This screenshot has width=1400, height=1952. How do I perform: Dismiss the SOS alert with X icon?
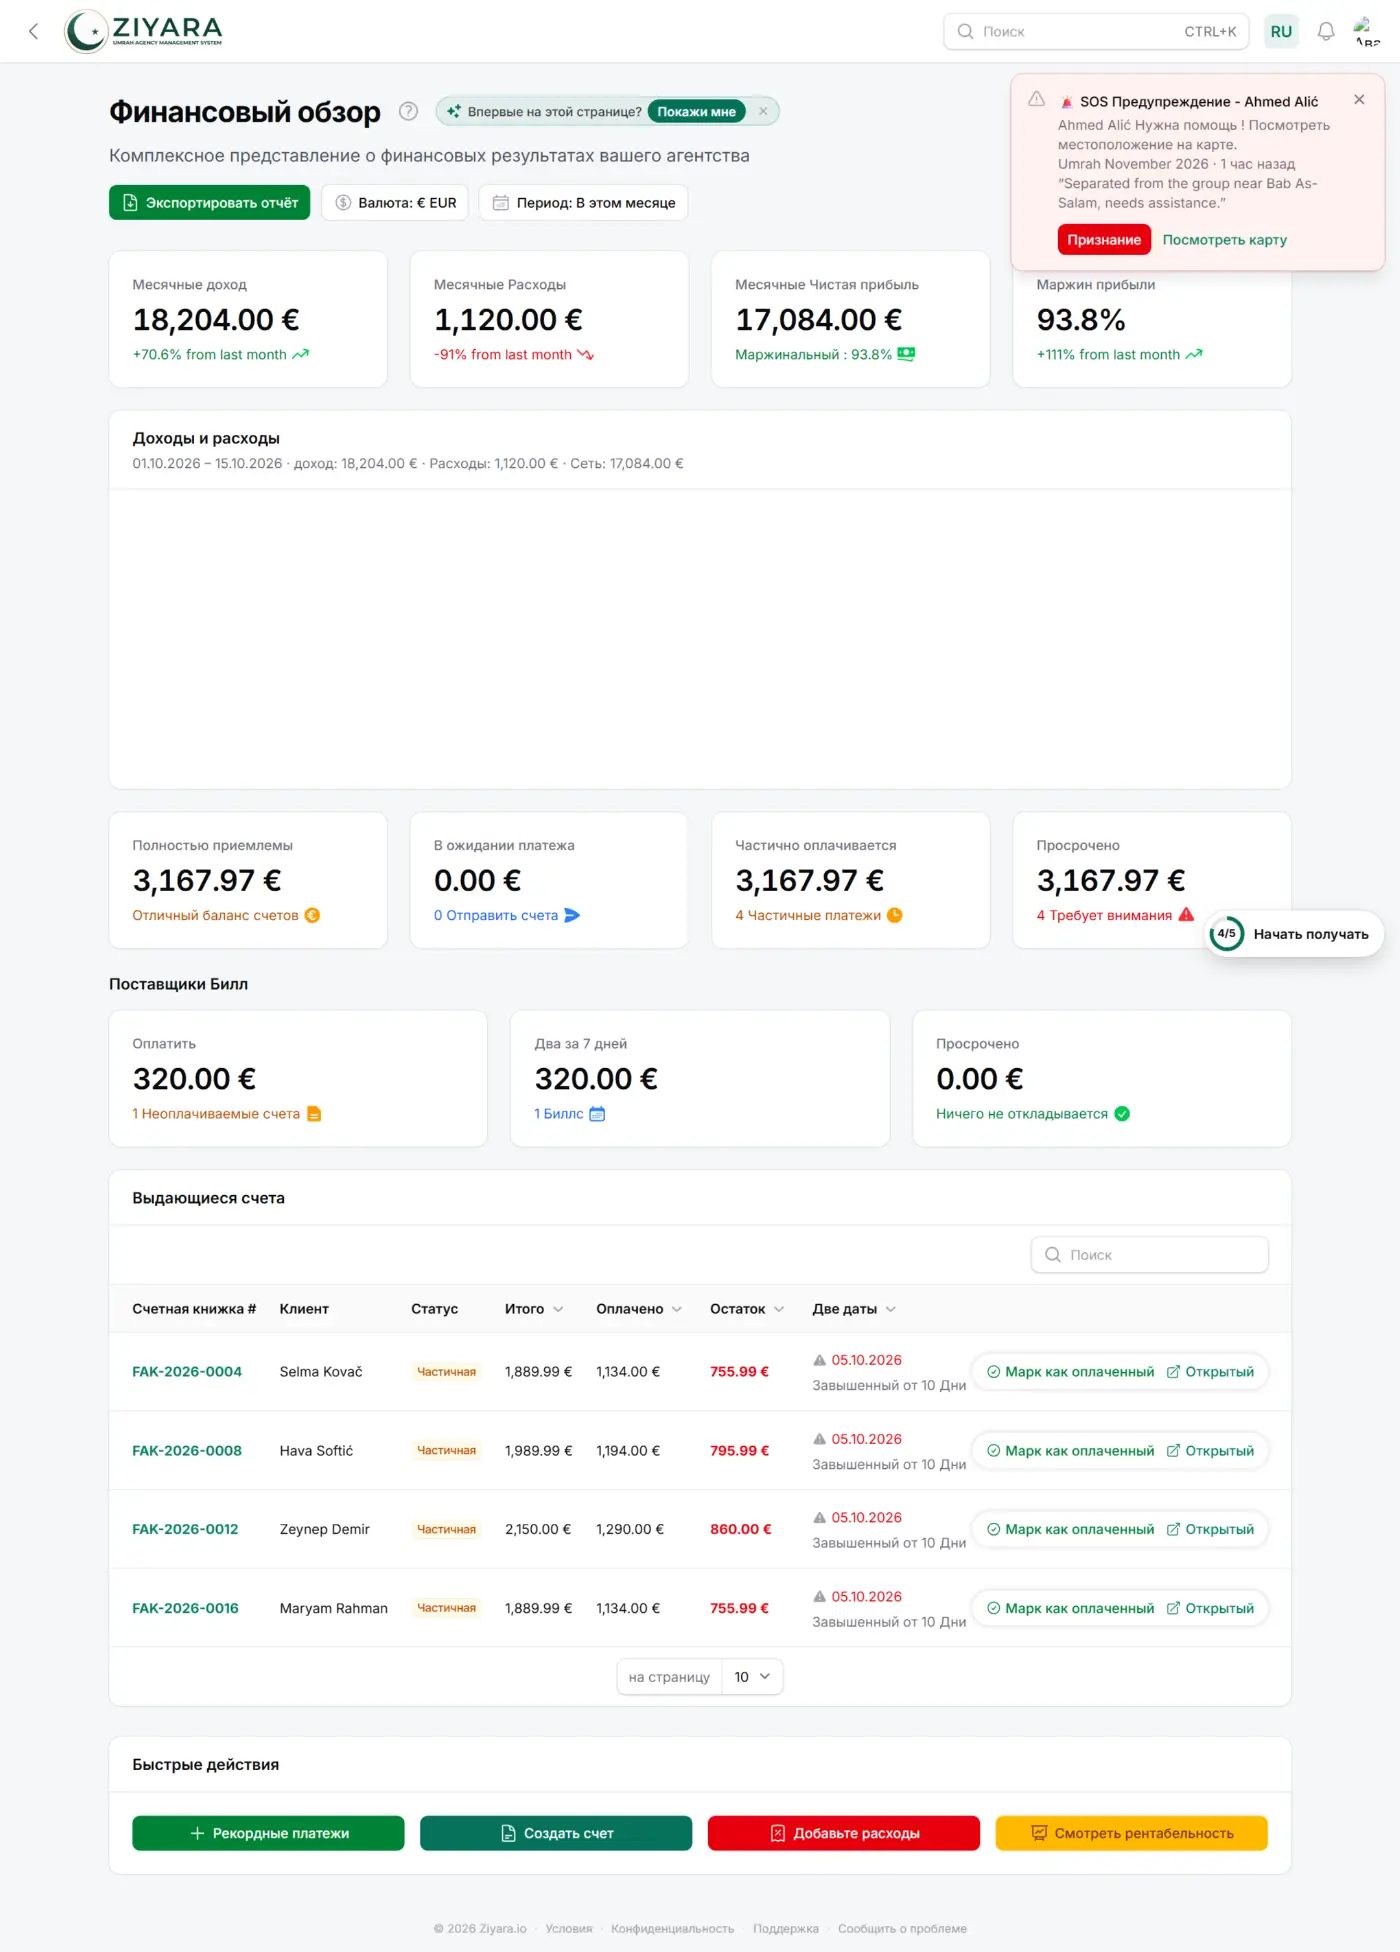1359,99
